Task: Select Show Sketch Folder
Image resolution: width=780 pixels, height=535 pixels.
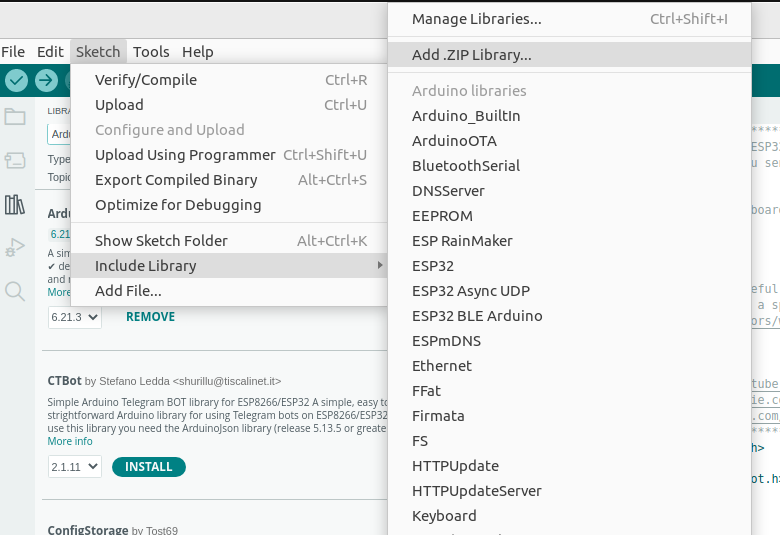Action: 229,240
